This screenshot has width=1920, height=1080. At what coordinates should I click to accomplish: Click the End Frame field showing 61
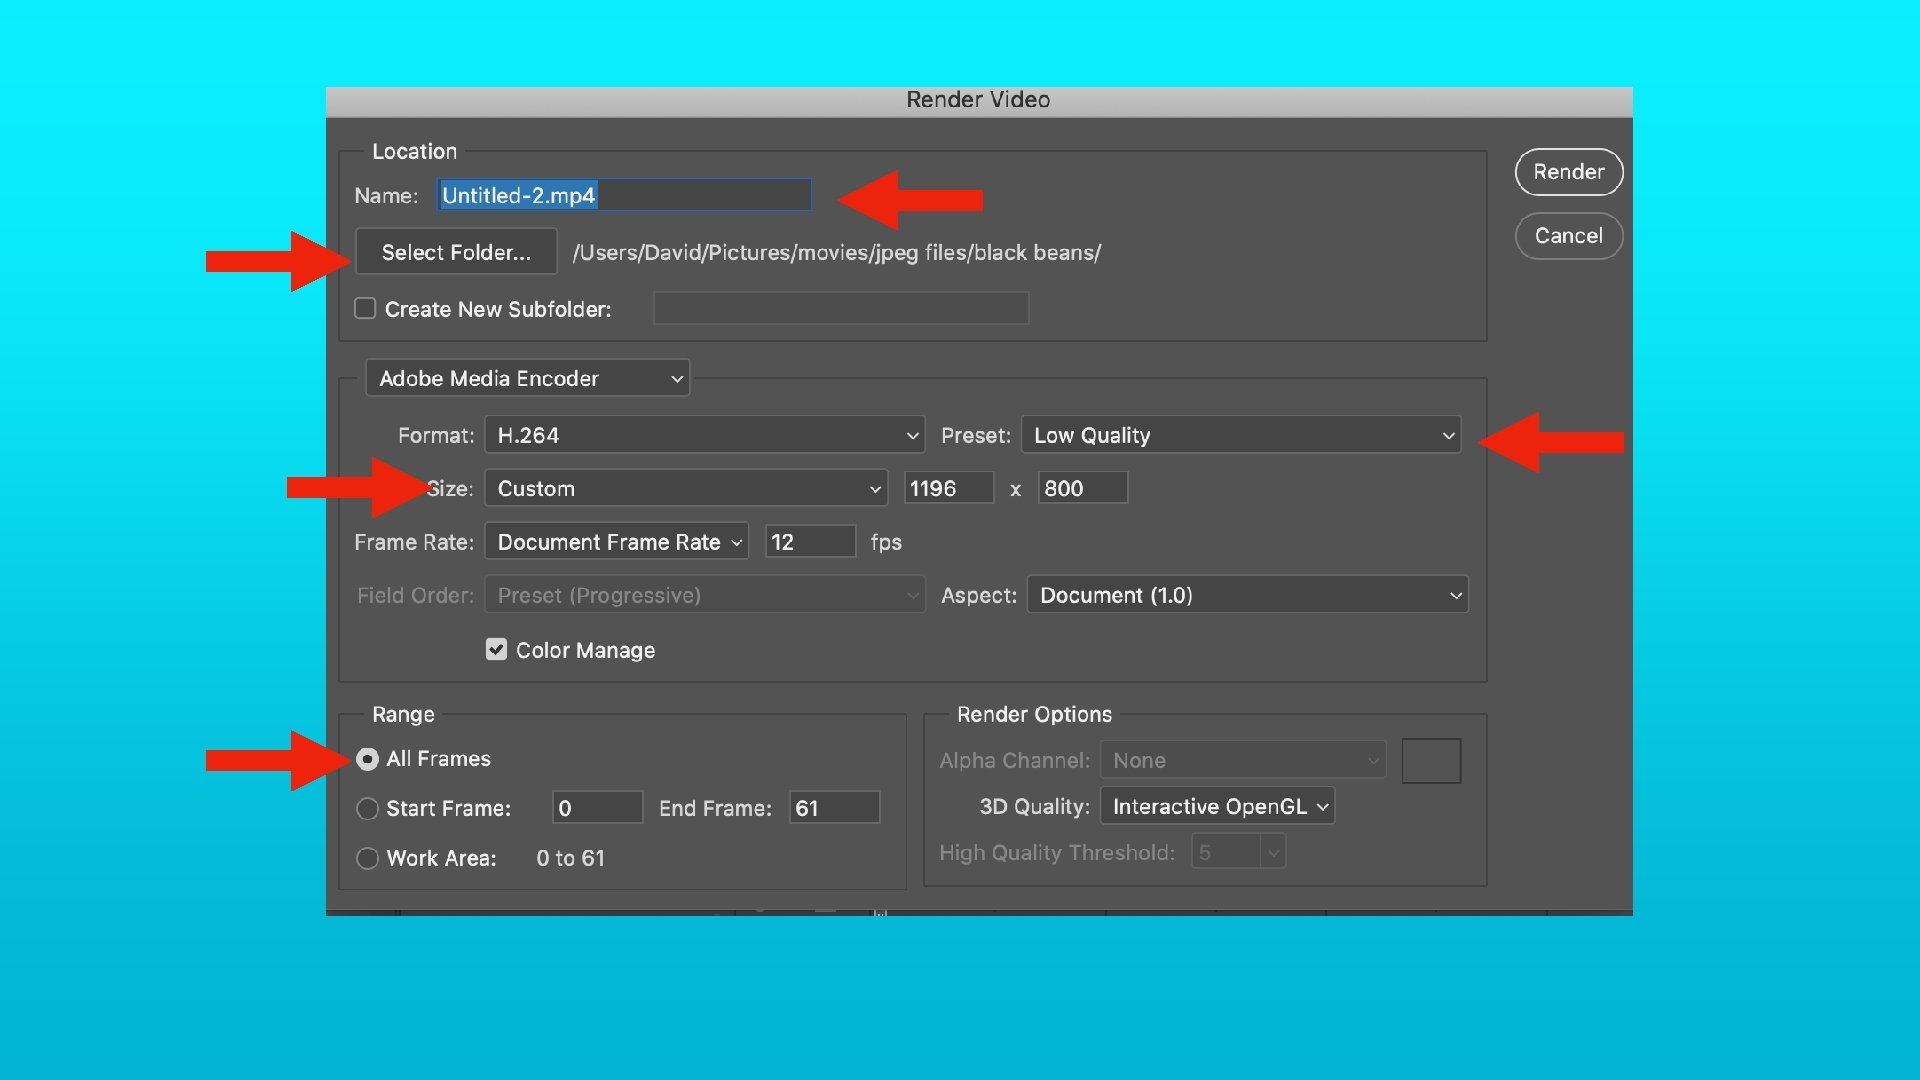coord(834,808)
